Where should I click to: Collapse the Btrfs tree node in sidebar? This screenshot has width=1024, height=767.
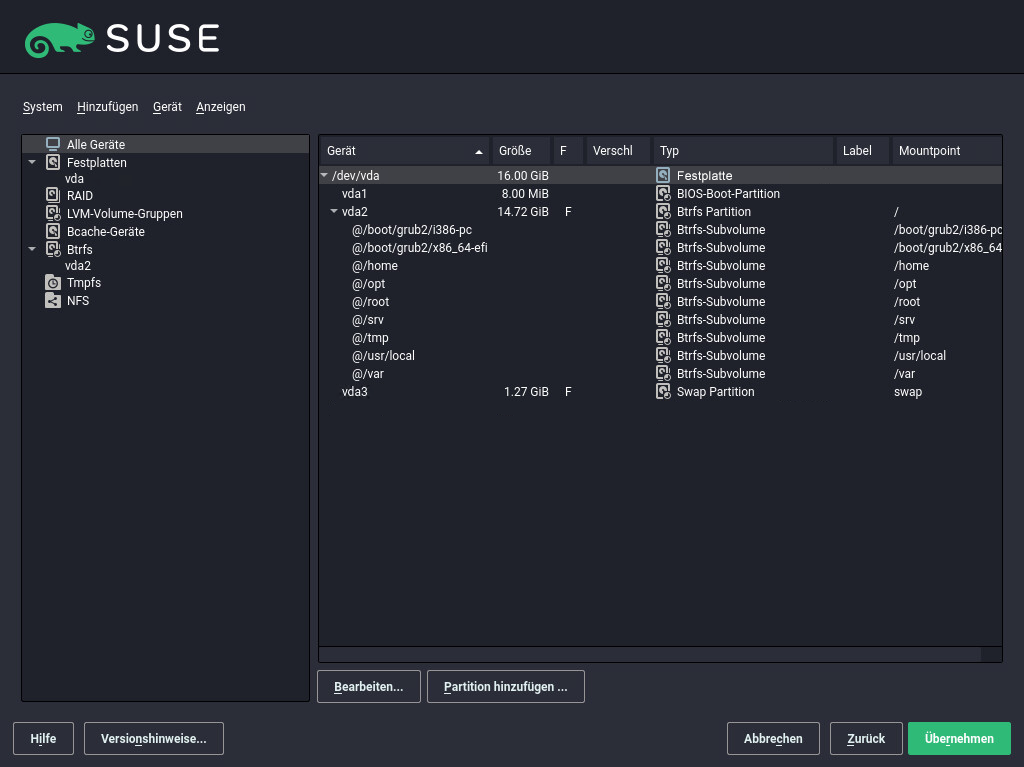32,249
